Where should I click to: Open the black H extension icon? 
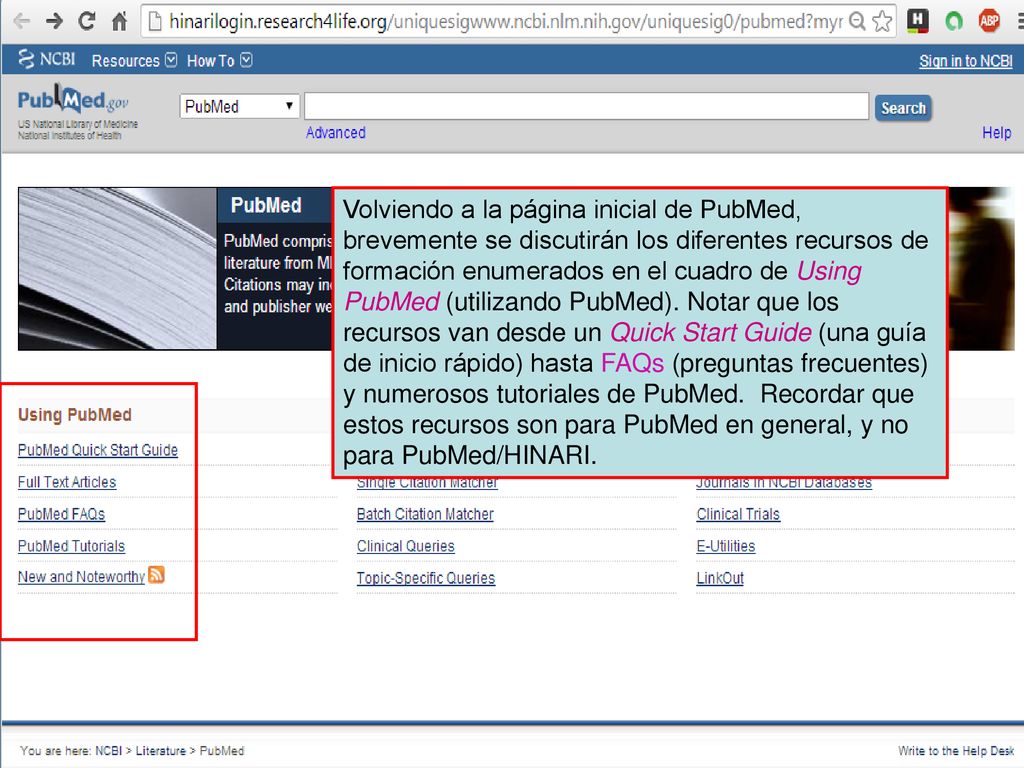[918, 22]
